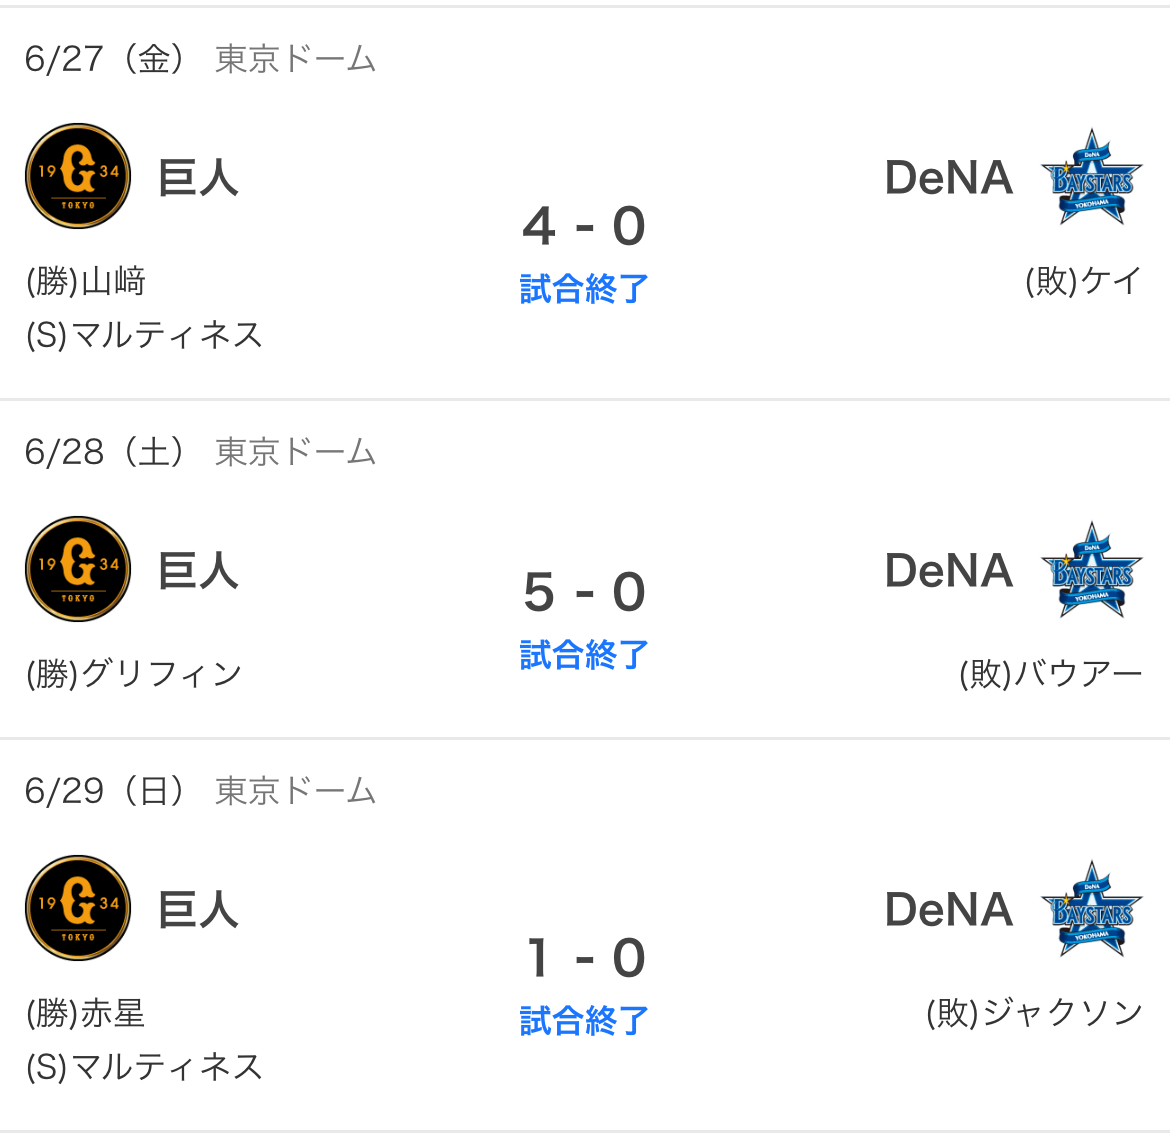Click the 巨人 team name in the 6/27 game

(198, 178)
